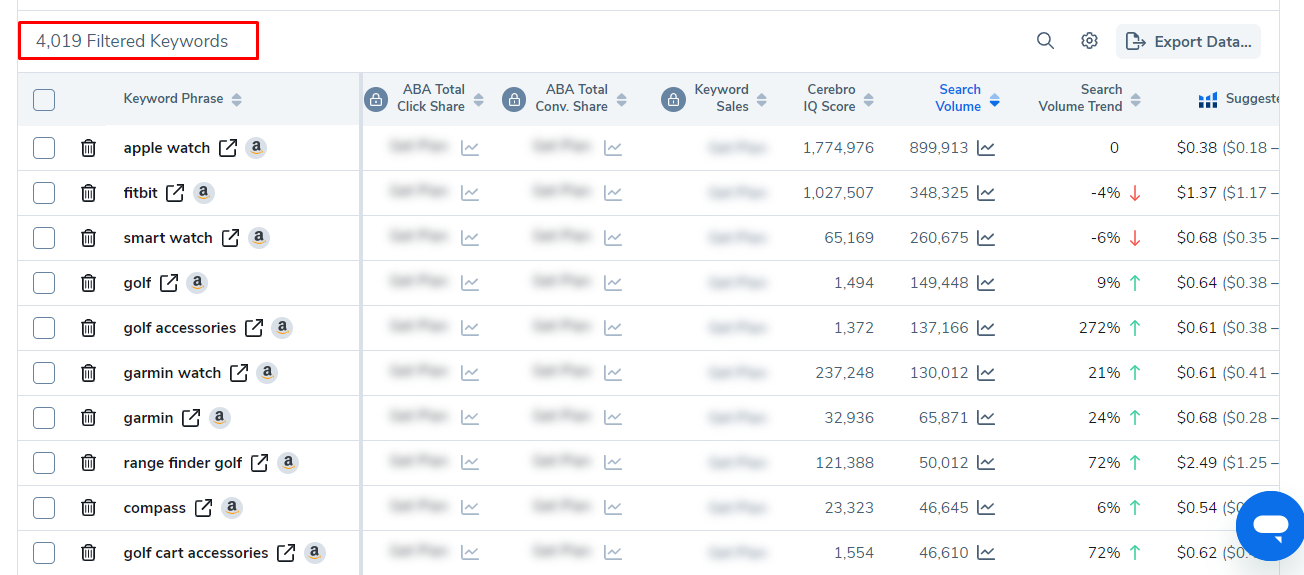Click Amazon icon next to golf accessories

[x=282, y=327]
